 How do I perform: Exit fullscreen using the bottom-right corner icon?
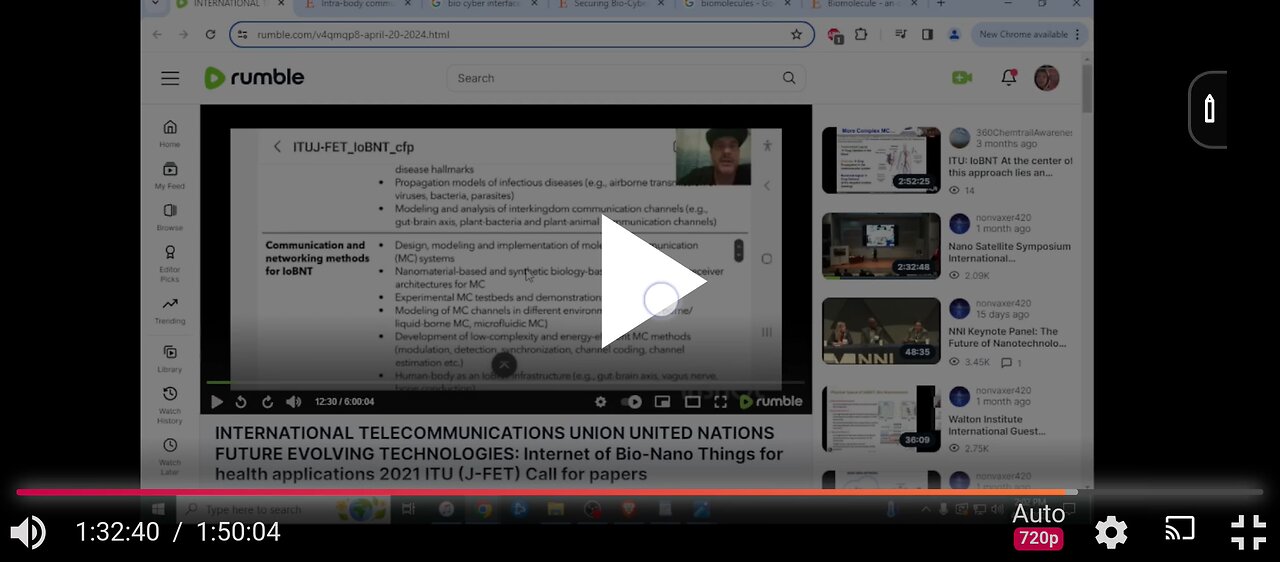coord(1247,532)
